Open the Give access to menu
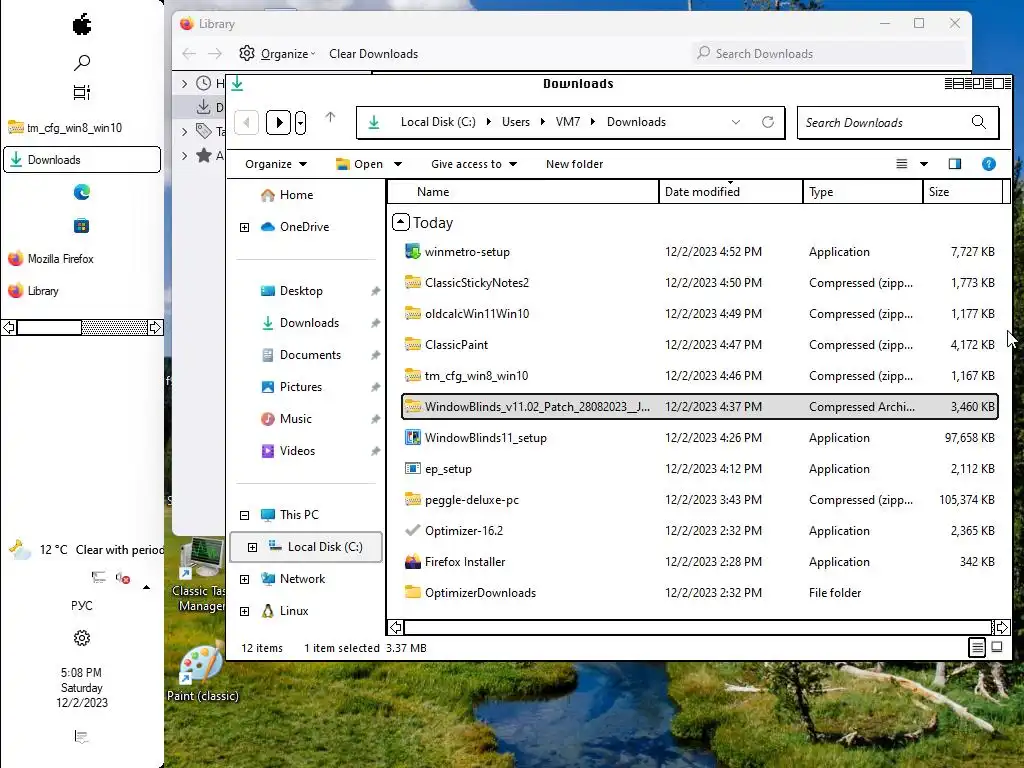 coord(474,164)
